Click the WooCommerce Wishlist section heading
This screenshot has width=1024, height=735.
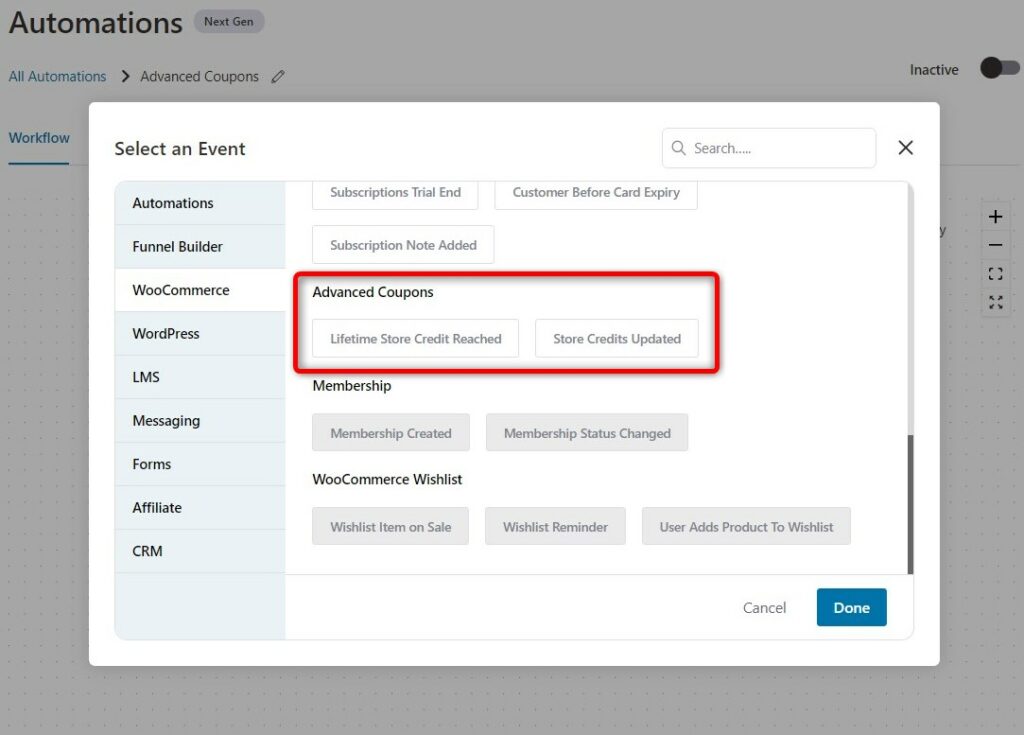pyautogui.click(x=387, y=480)
